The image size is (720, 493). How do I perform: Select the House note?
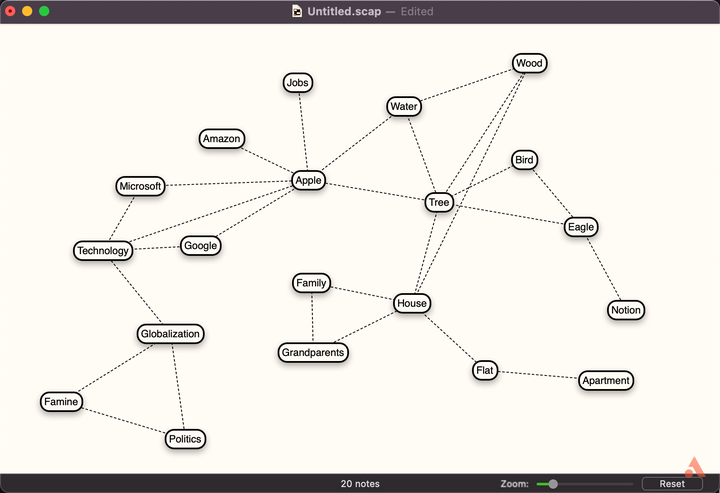[x=412, y=303]
